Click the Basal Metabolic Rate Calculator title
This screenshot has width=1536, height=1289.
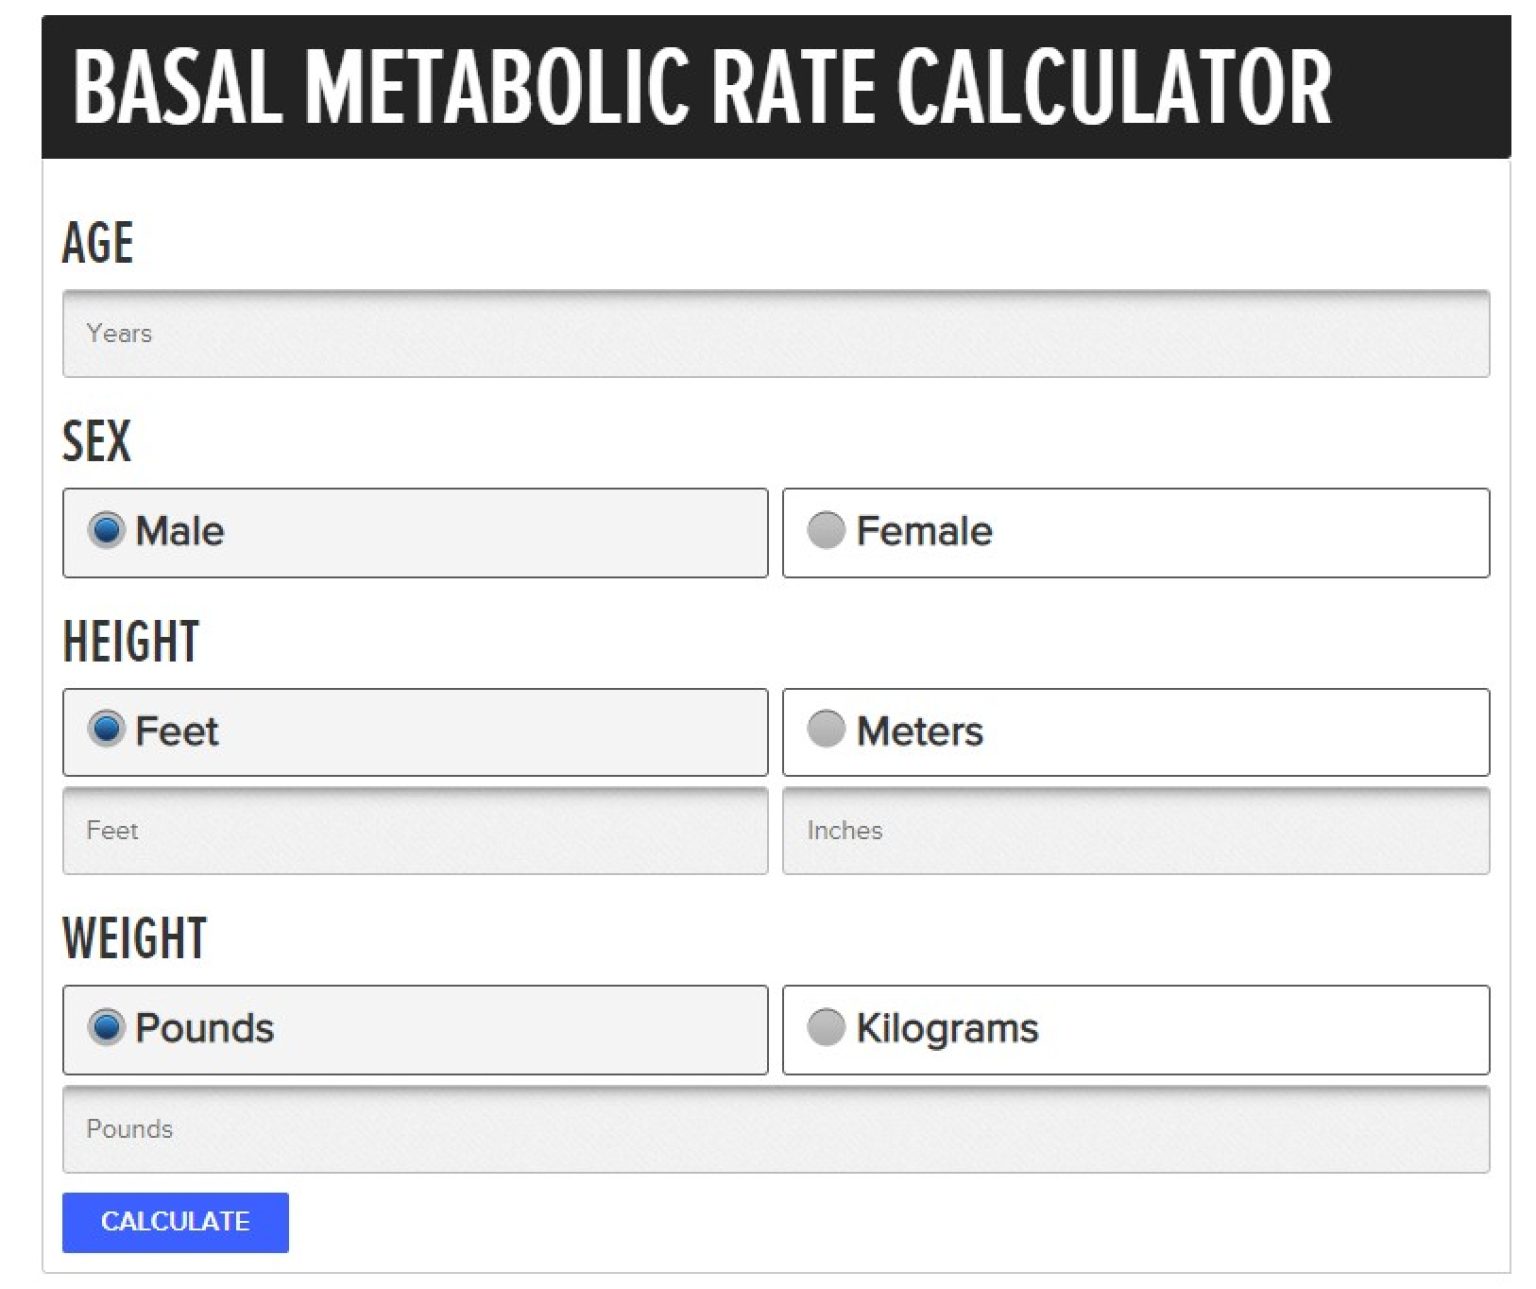tap(700, 86)
